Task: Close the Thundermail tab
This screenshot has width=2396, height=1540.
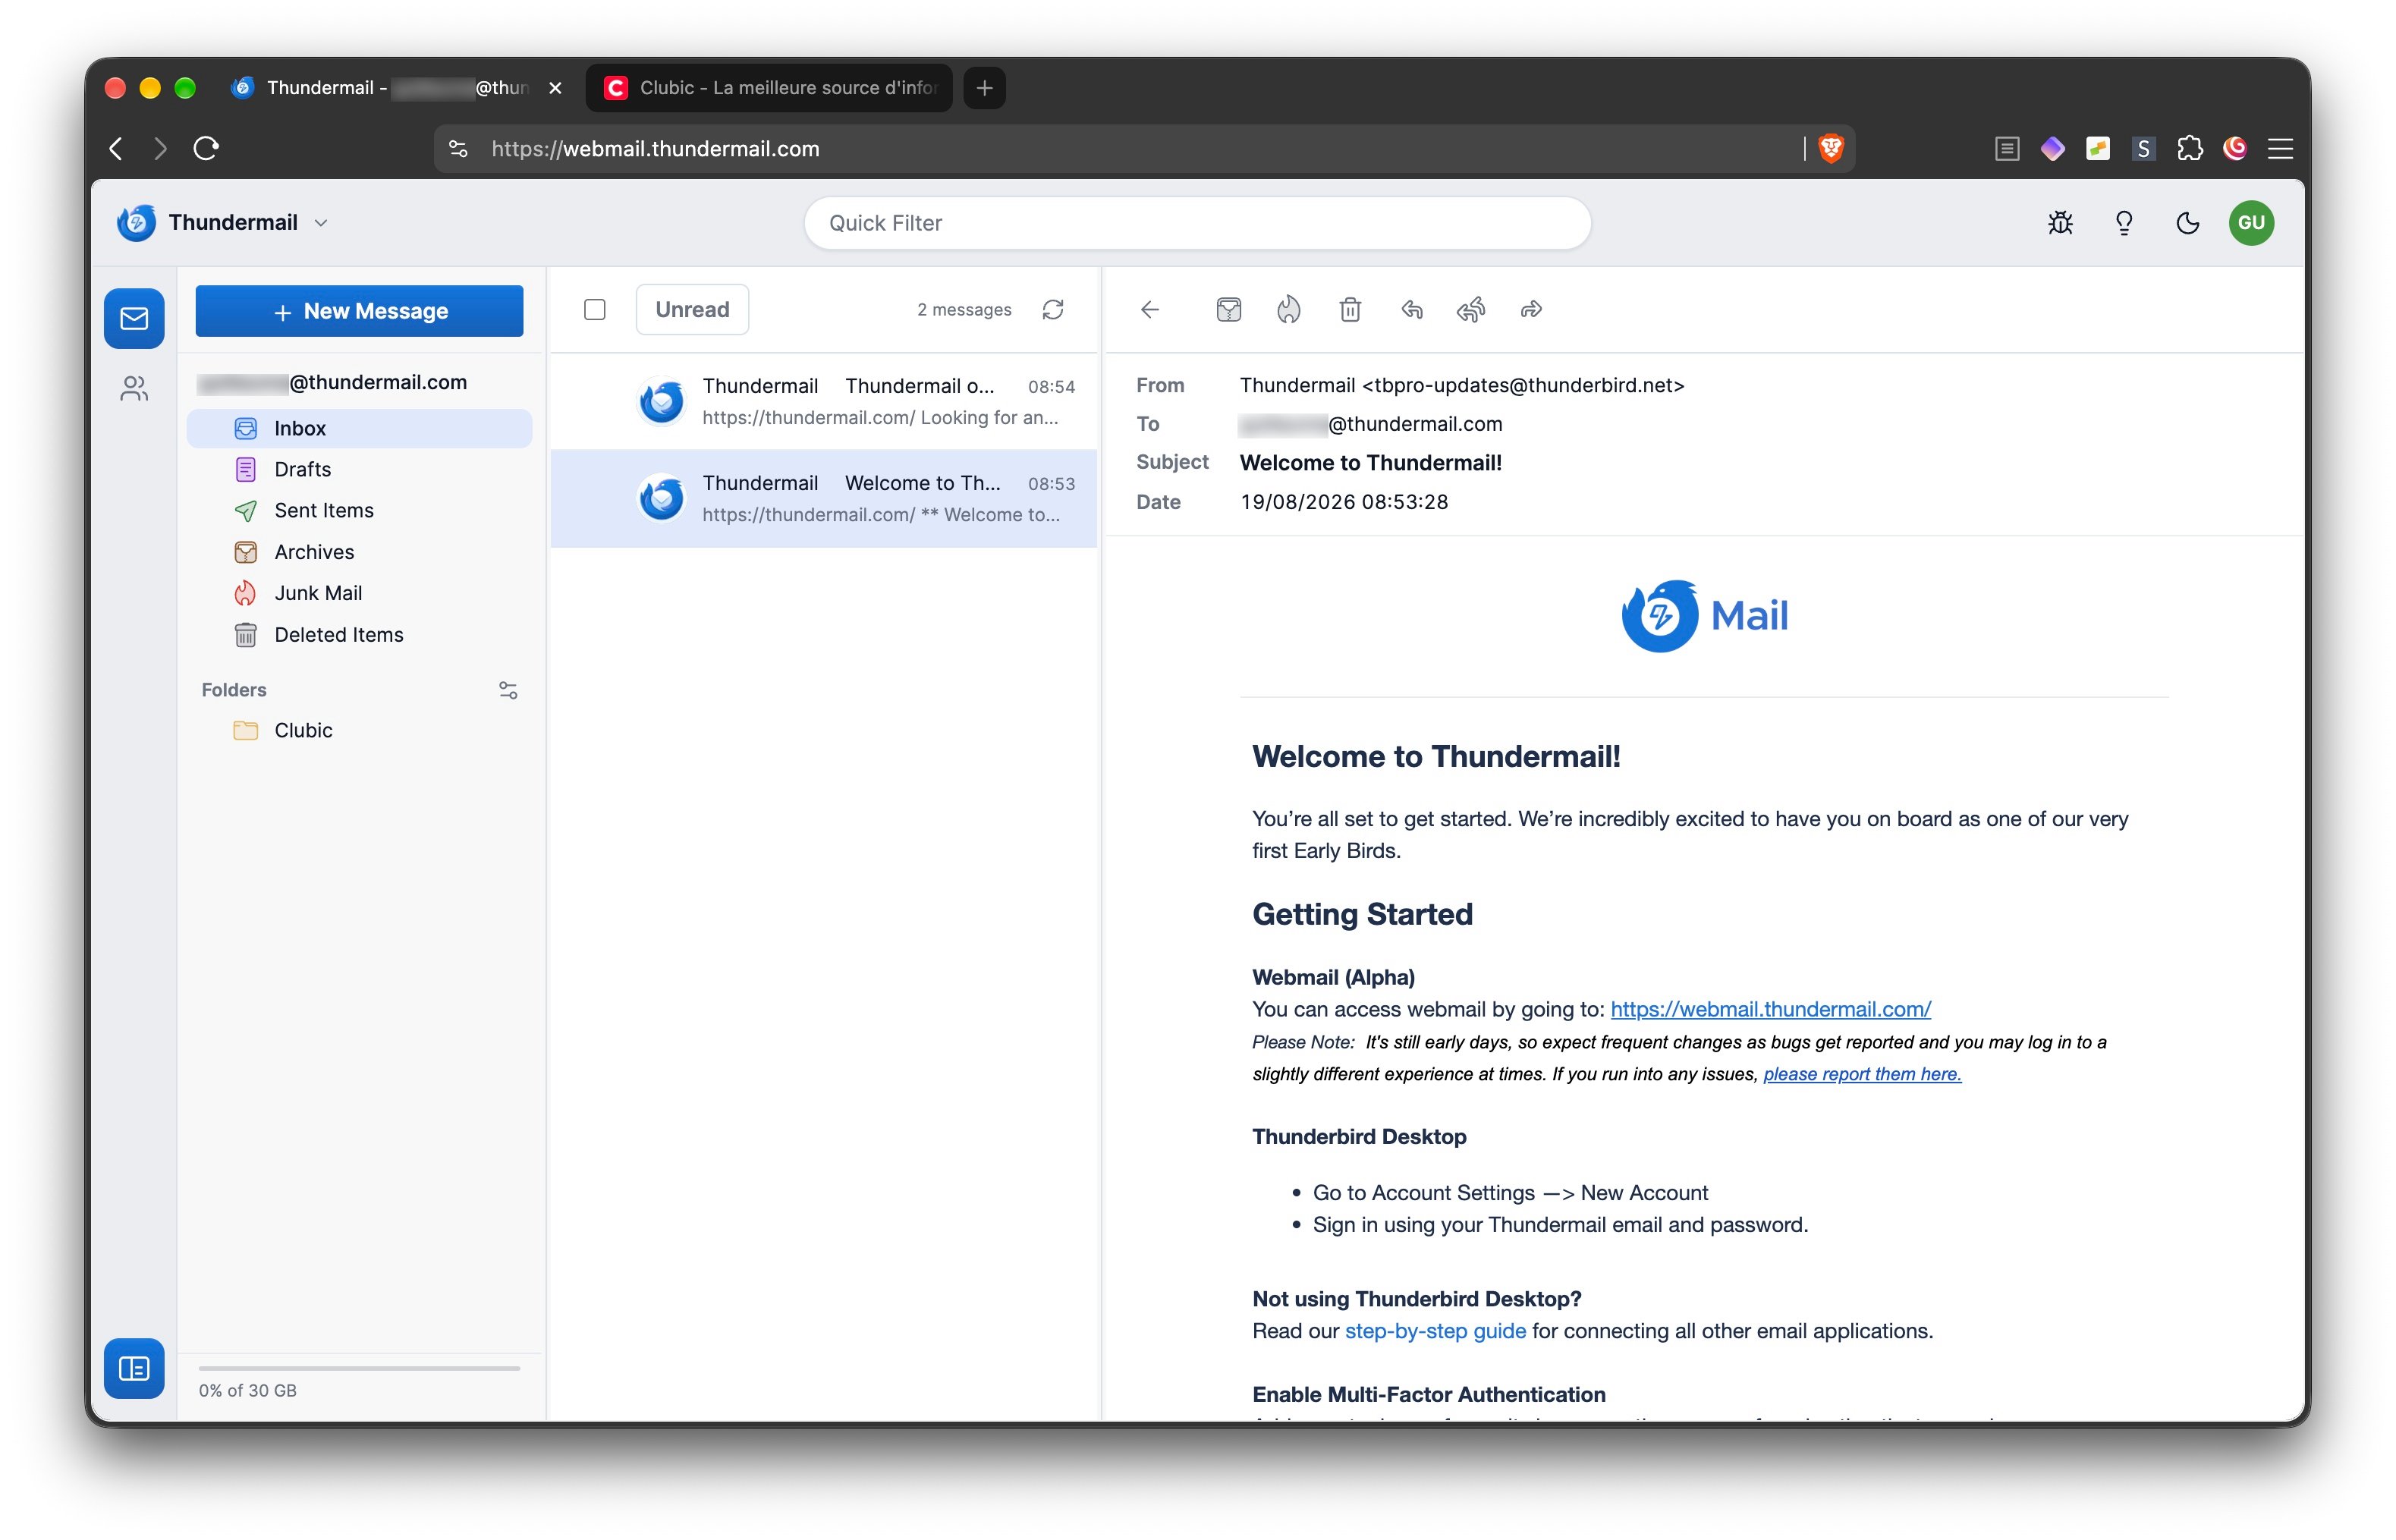Action: (555, 88)
